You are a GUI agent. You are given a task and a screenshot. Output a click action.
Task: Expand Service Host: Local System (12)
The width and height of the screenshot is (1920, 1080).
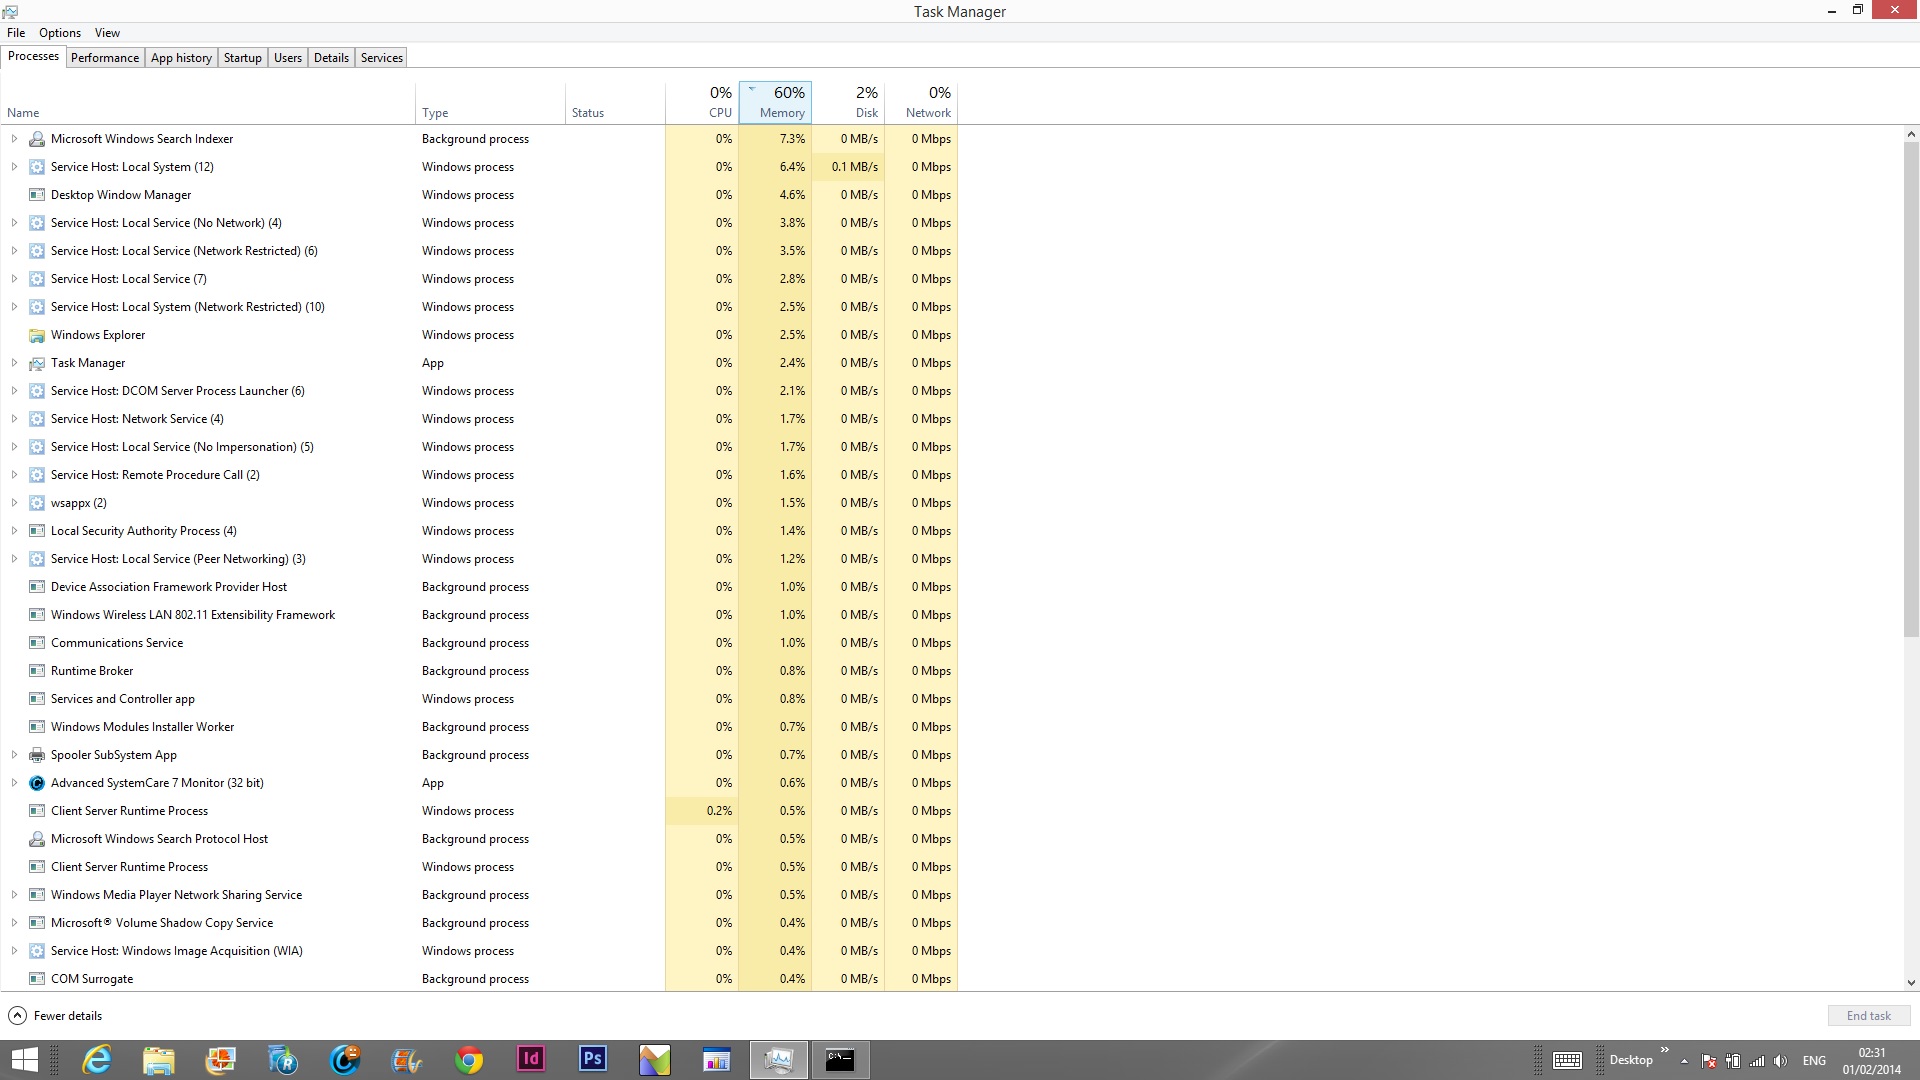point(14,167)
